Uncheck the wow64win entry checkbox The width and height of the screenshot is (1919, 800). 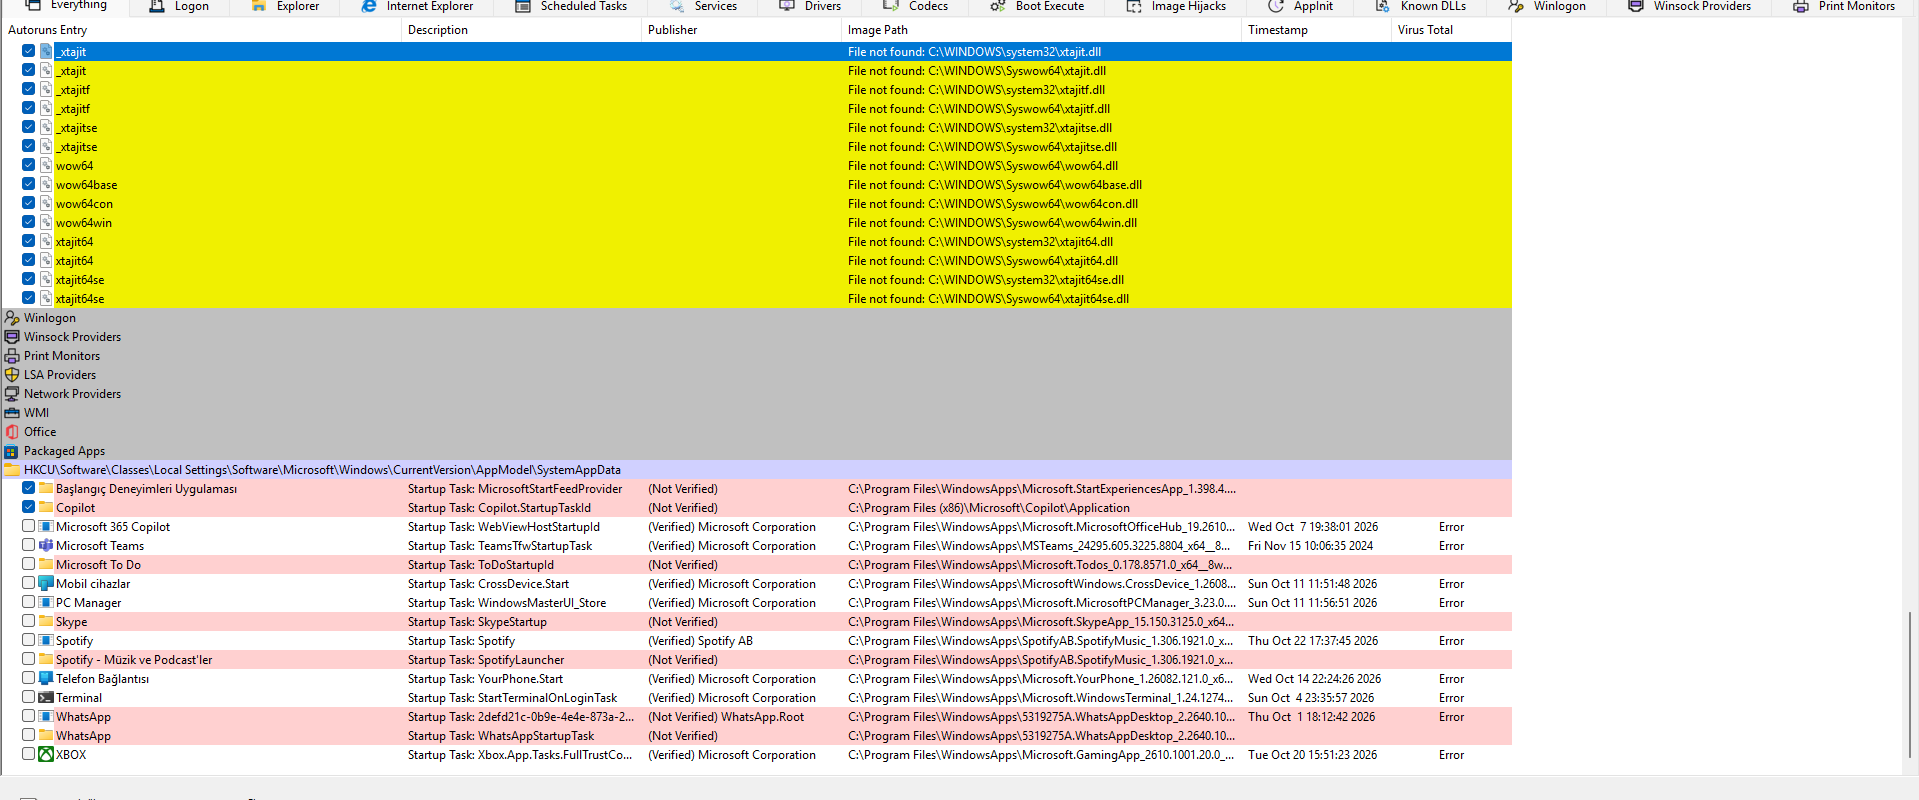29,223
